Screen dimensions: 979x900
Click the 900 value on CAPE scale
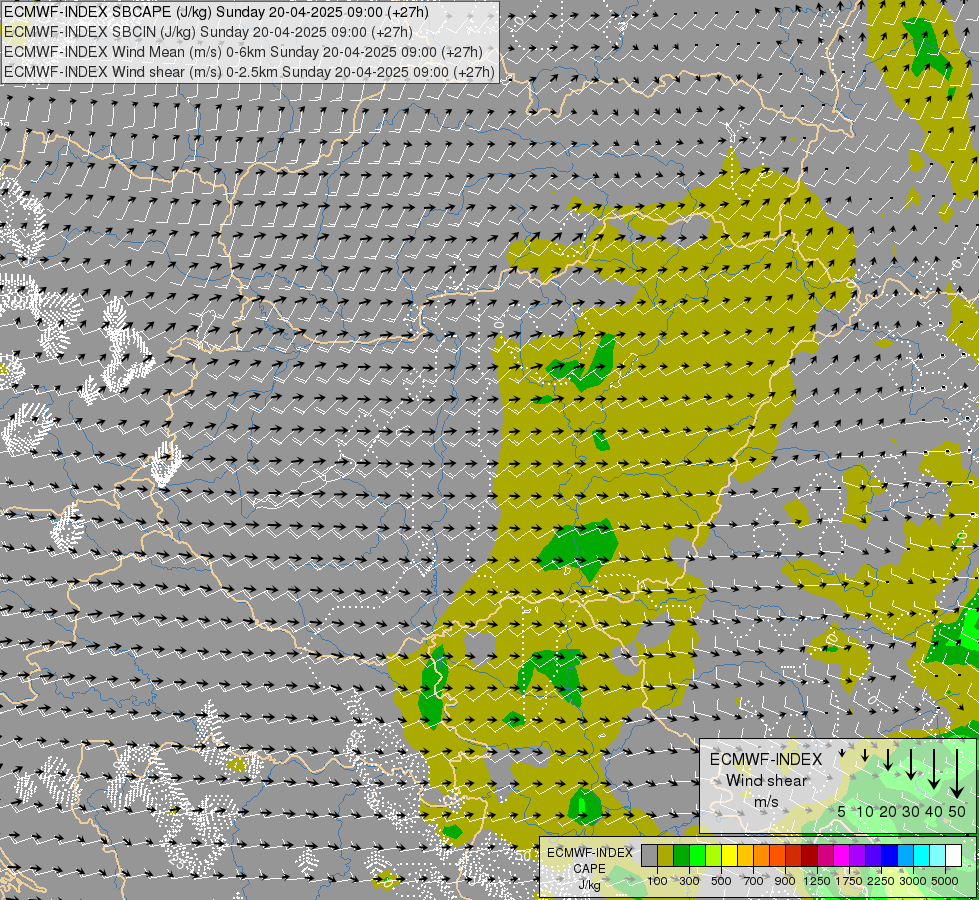point(785,881)
